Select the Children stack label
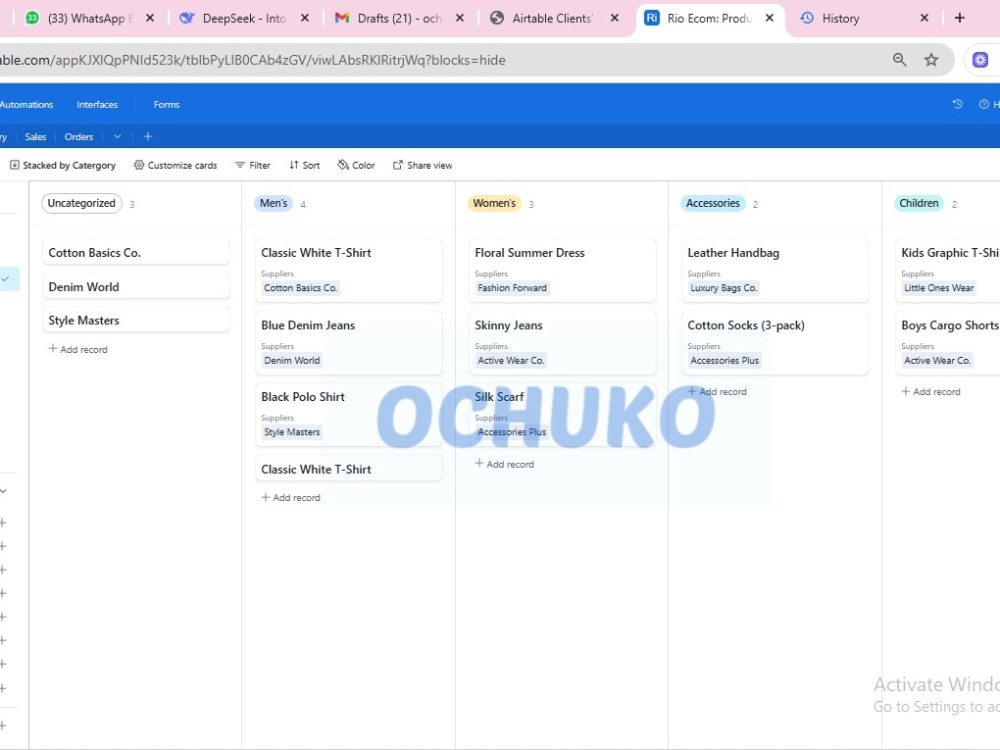Viewport: 1000px width, 750px height. [x=918, y=203]
